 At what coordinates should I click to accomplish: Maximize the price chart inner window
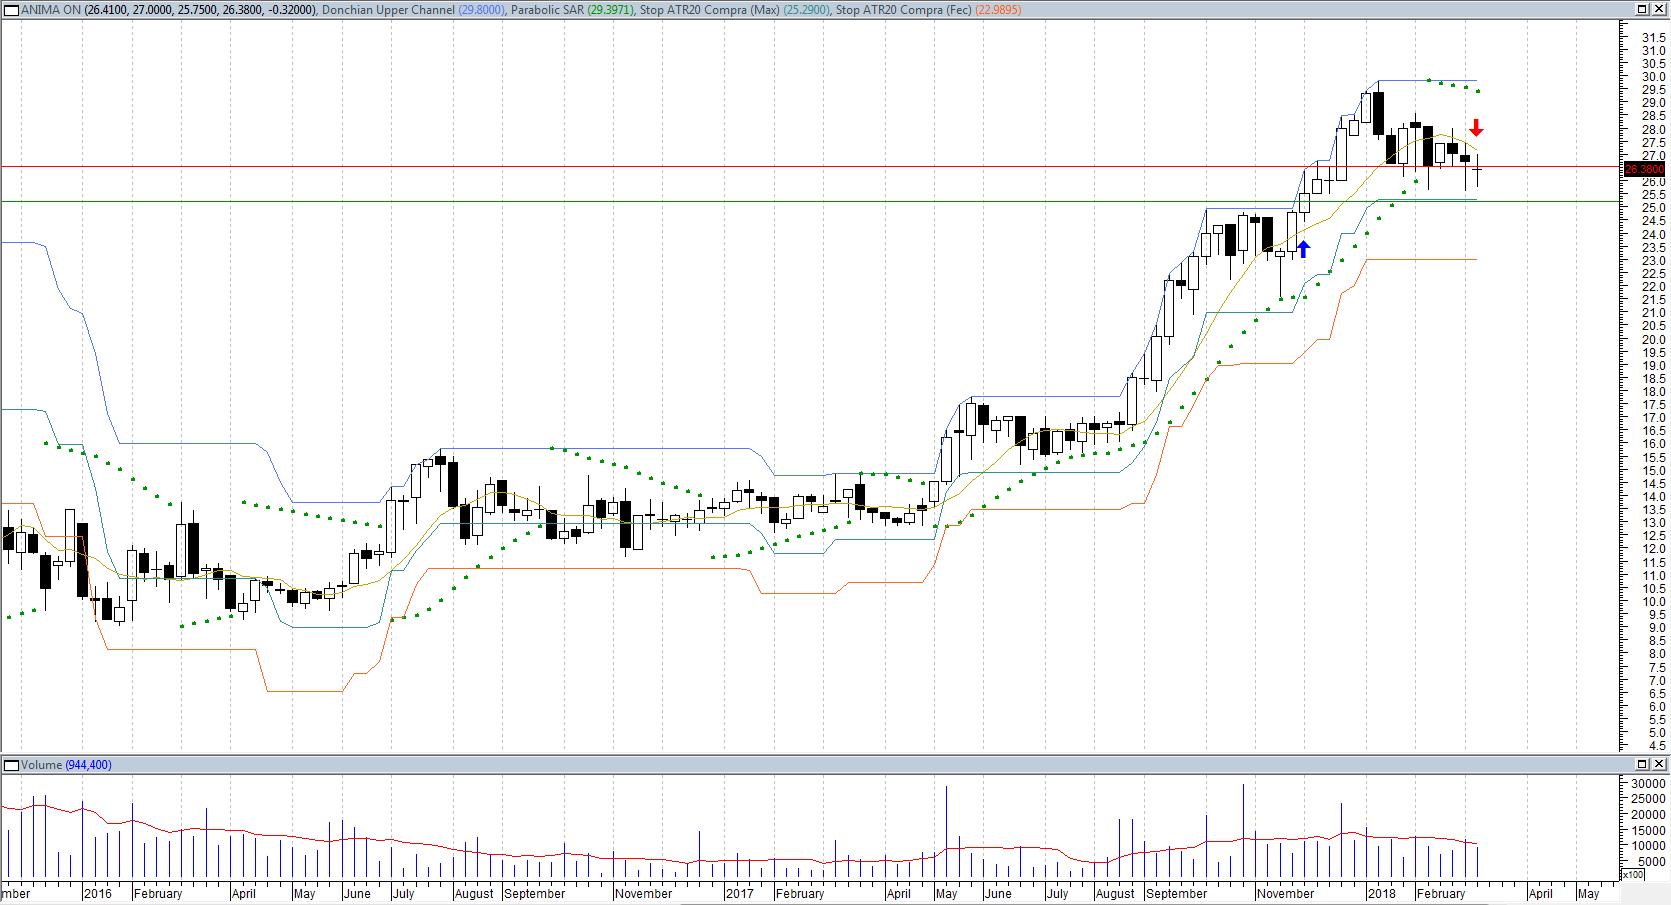1642,9
